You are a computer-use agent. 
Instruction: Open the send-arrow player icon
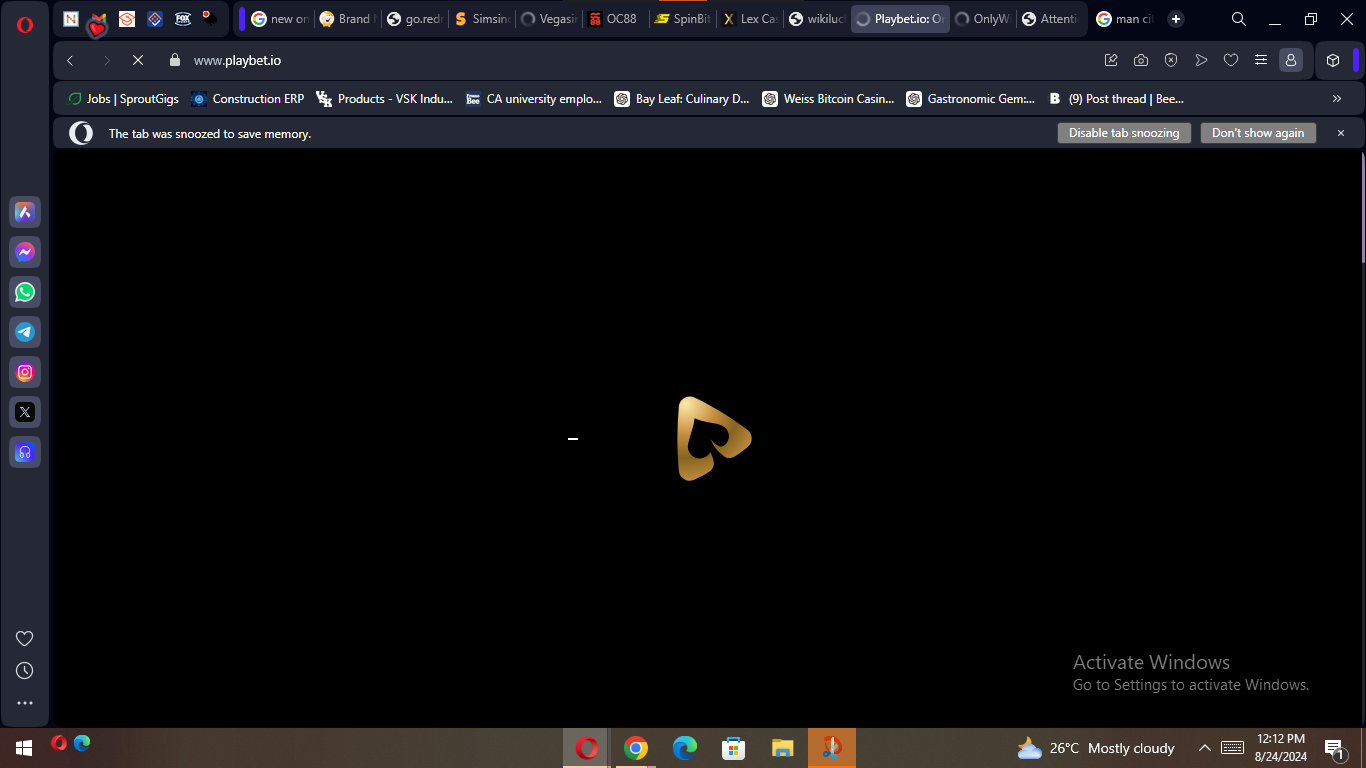[x=1201, y=60]
